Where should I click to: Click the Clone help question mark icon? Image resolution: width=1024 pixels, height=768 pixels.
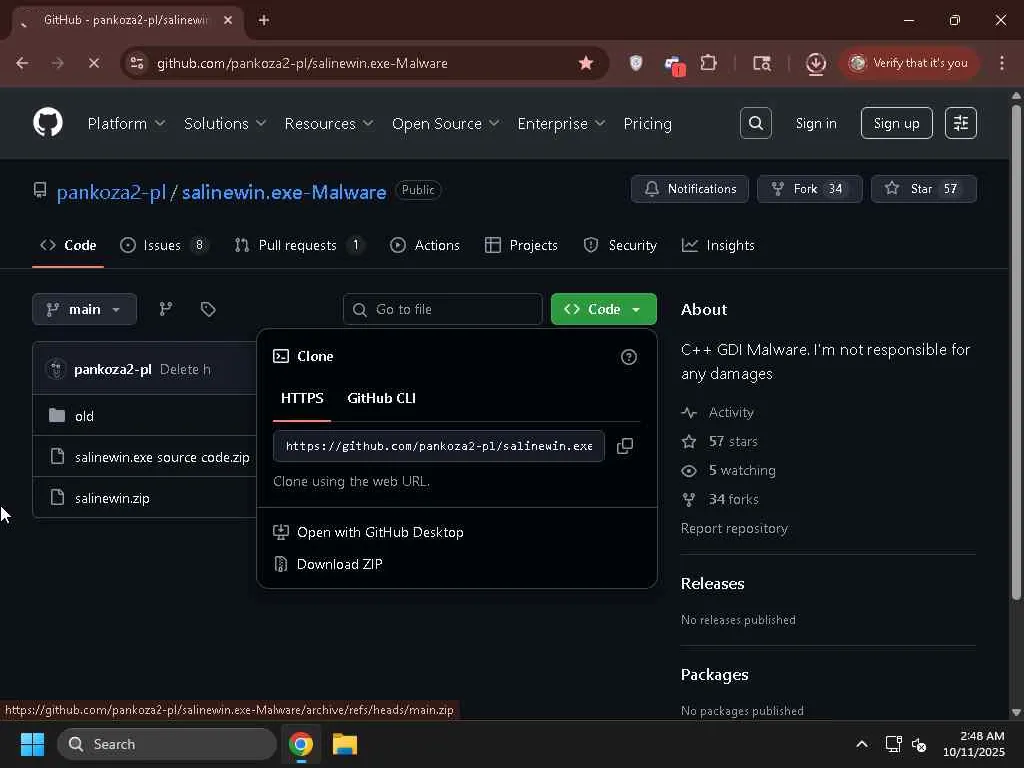(628, 357)
